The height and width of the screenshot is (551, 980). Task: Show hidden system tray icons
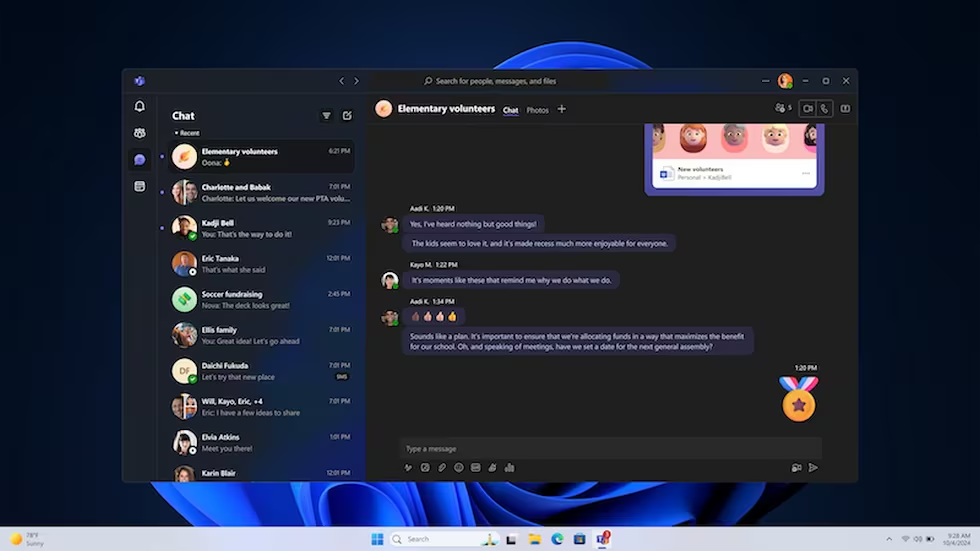[889, 539]
